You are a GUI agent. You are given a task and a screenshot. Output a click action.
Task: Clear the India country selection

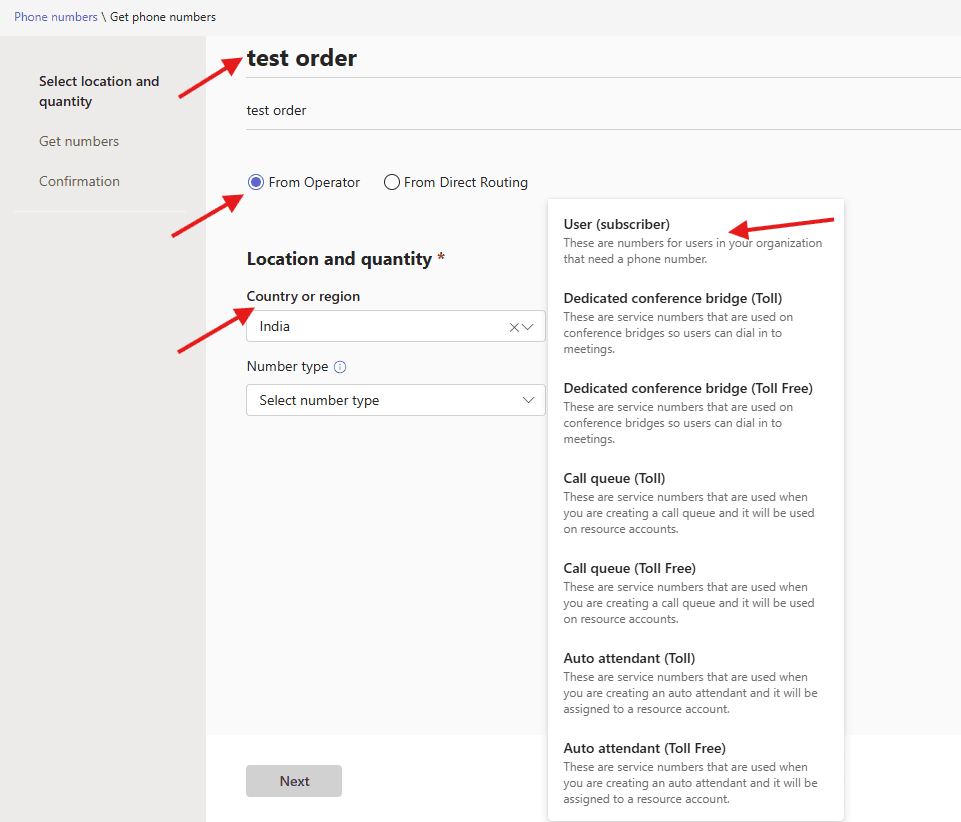[x=514, y=327]
